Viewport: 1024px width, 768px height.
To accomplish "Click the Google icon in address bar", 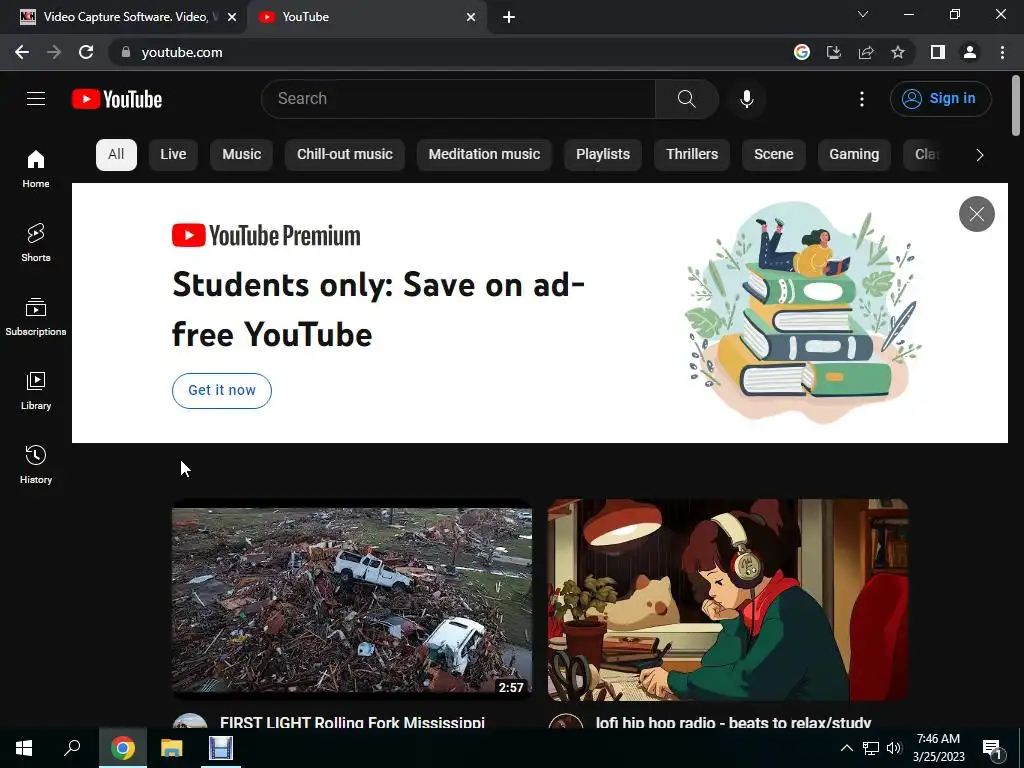I will [802, 52].
